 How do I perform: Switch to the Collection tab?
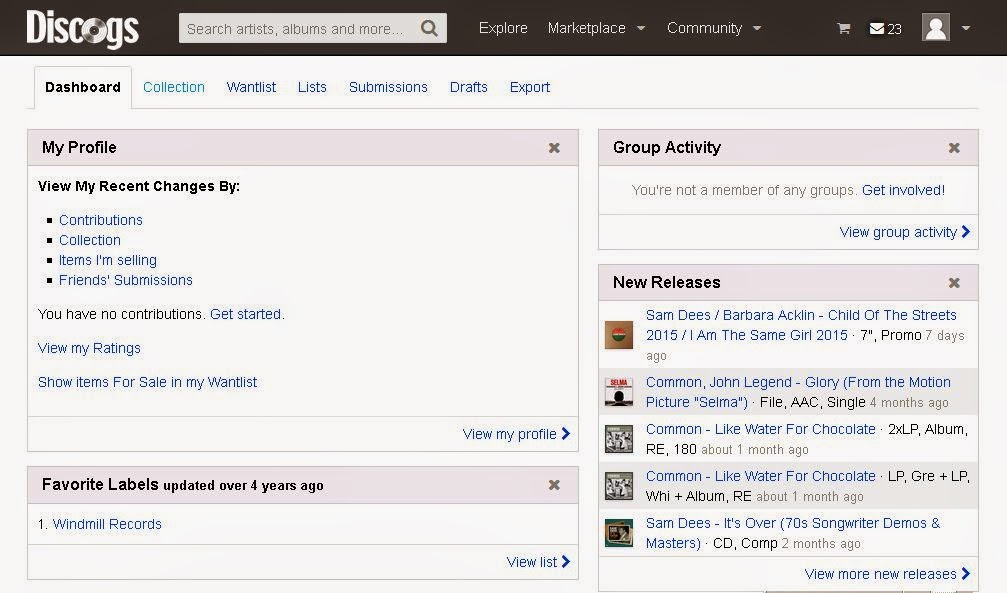coord(173,87)
